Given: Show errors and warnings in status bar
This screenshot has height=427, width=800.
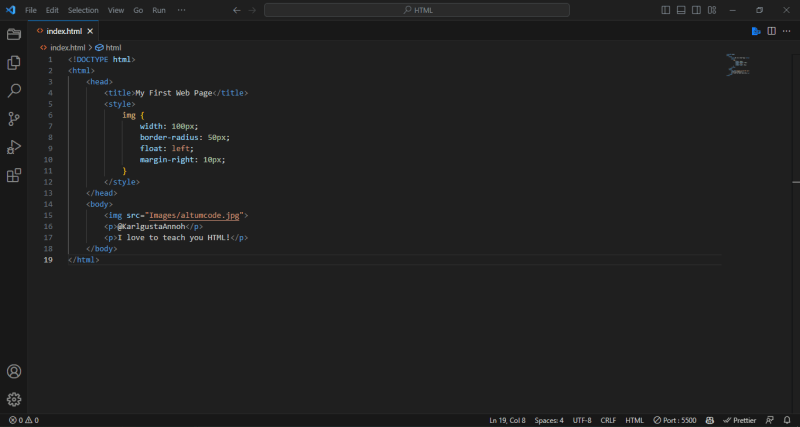Looking at the screenshot, I should [23, 420].
